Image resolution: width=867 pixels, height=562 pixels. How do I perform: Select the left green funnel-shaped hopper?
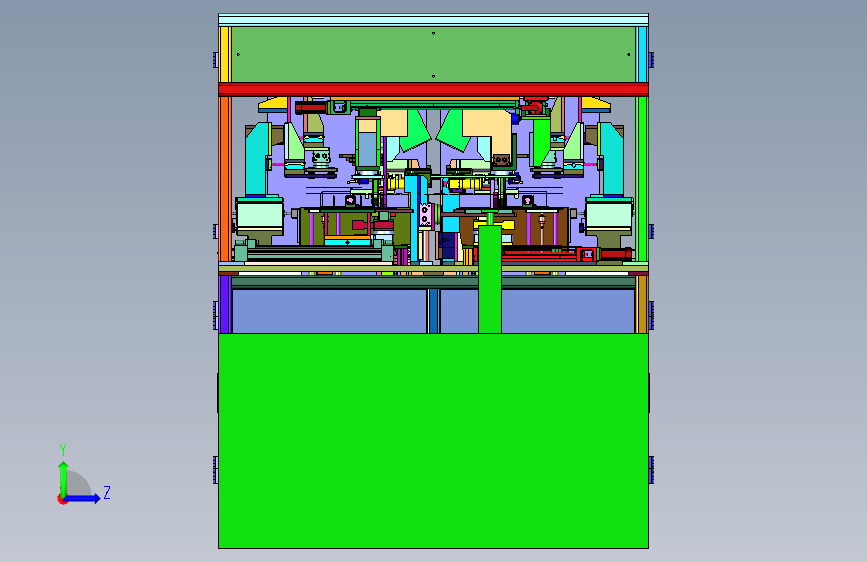(415, 131)
